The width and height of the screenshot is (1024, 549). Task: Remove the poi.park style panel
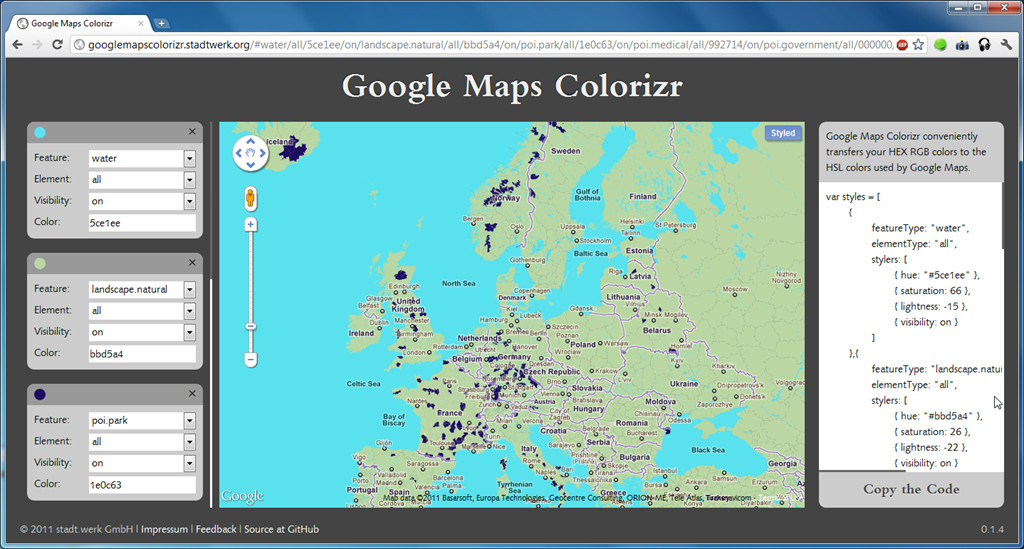(x=192, y=394)
